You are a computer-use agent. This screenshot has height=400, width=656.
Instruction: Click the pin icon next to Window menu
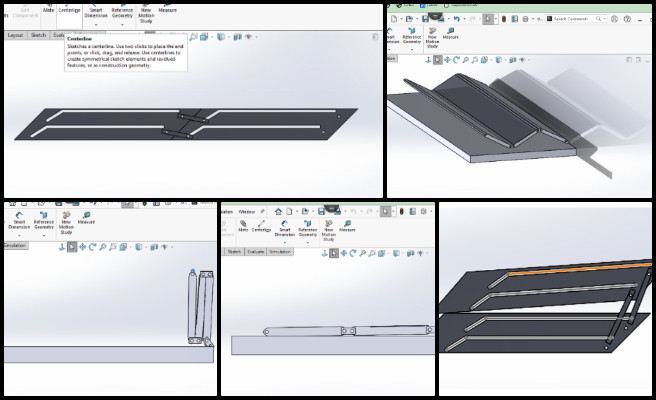click(263, 212)
